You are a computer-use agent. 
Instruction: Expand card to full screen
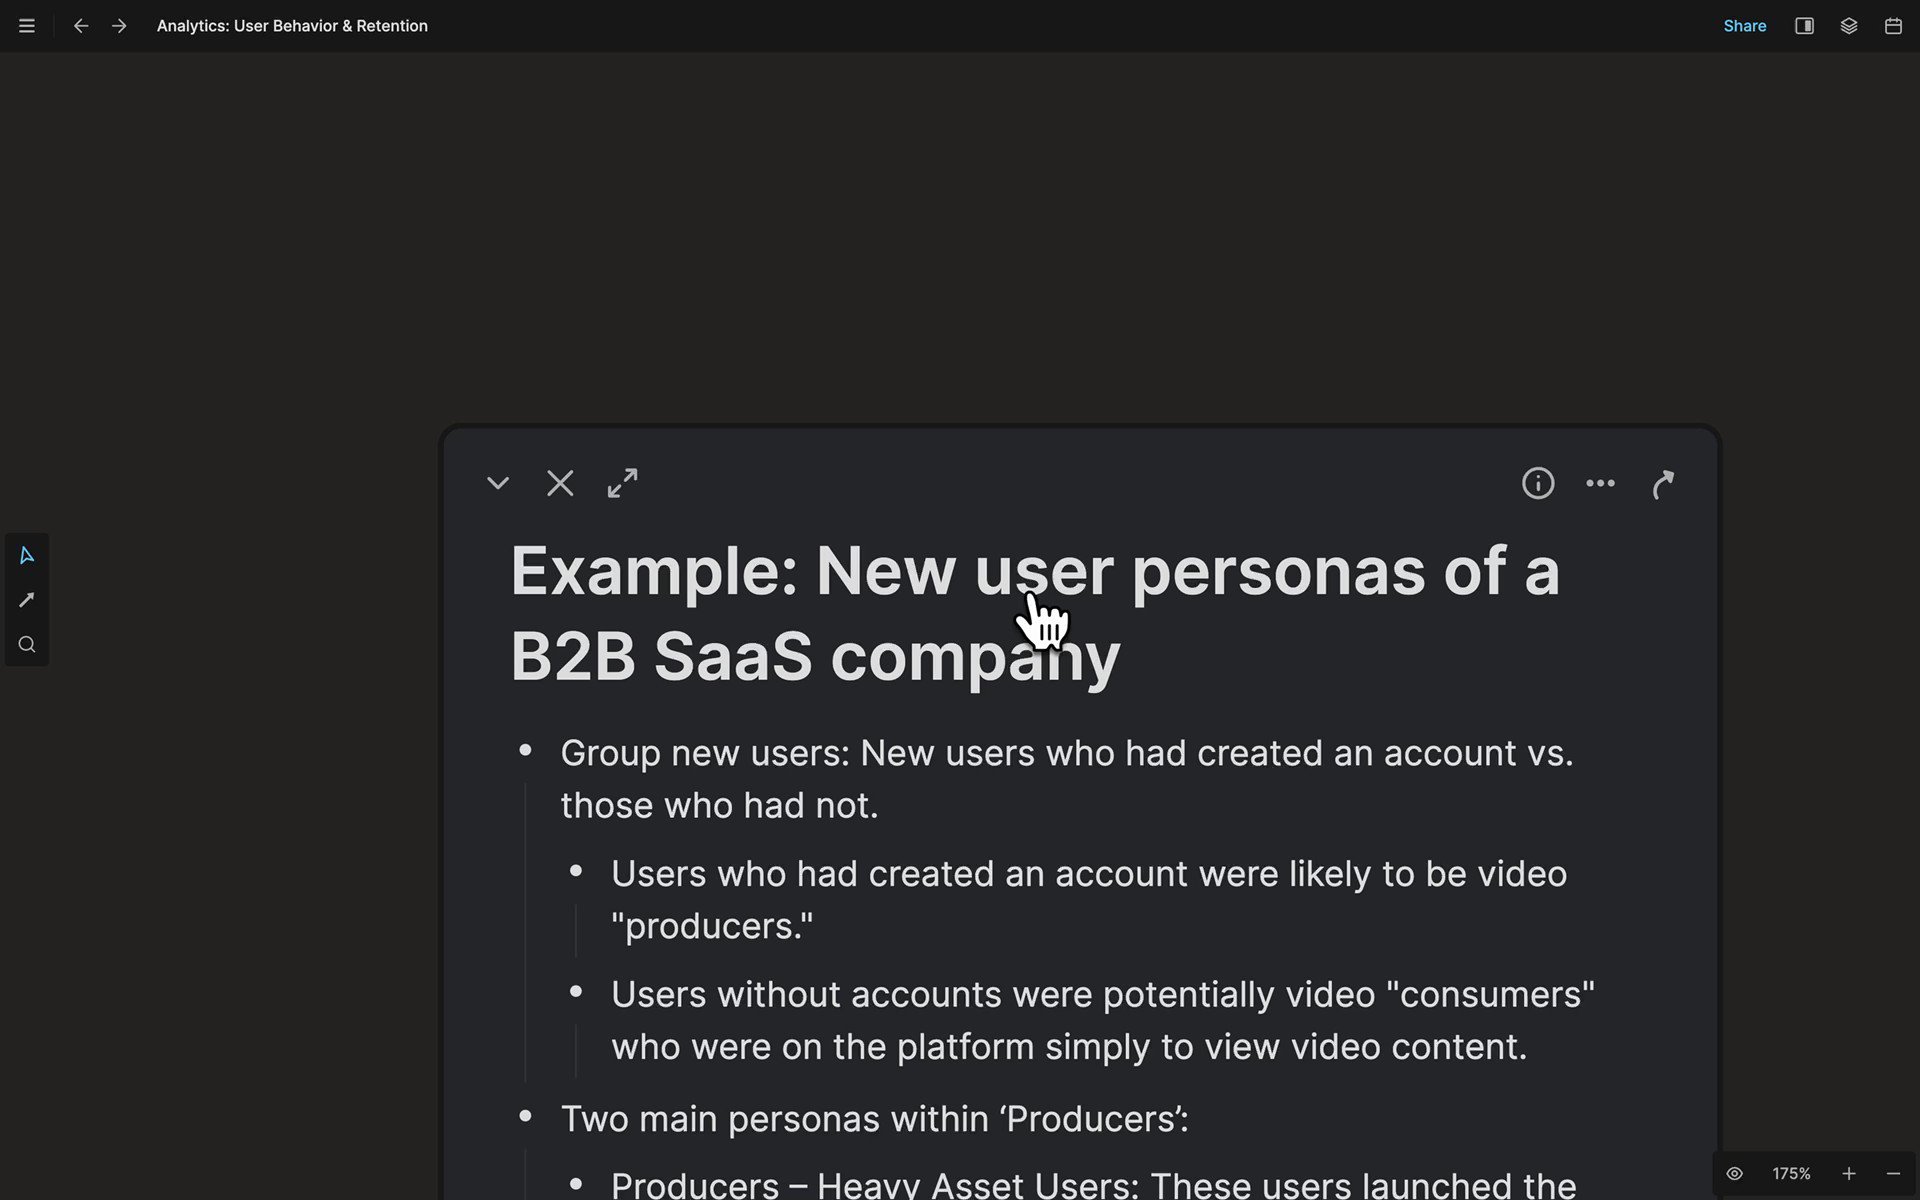[x=622, y=484]
